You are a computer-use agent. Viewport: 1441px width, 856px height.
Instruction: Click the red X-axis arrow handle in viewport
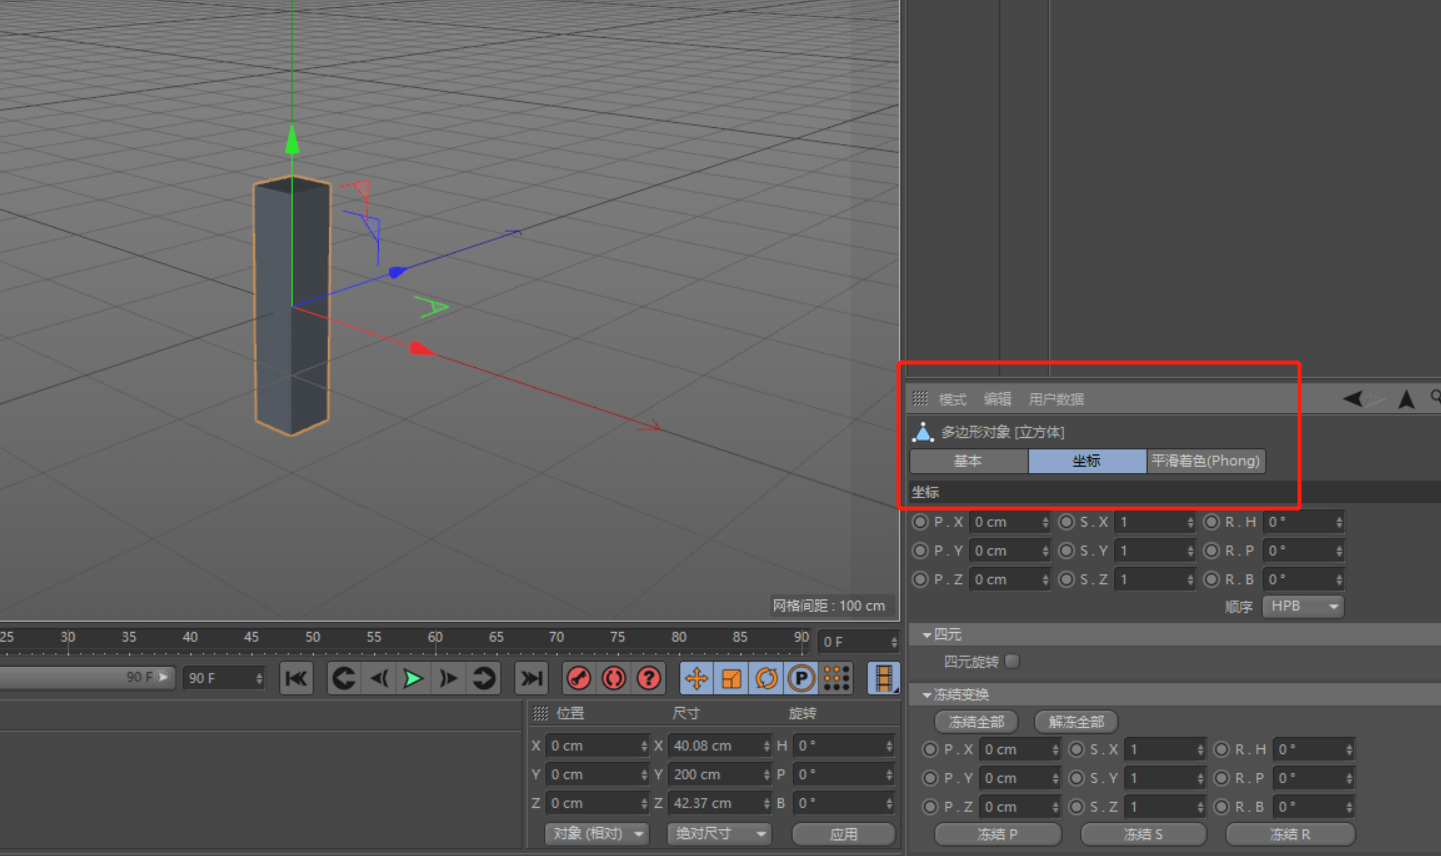click(422, 348)
